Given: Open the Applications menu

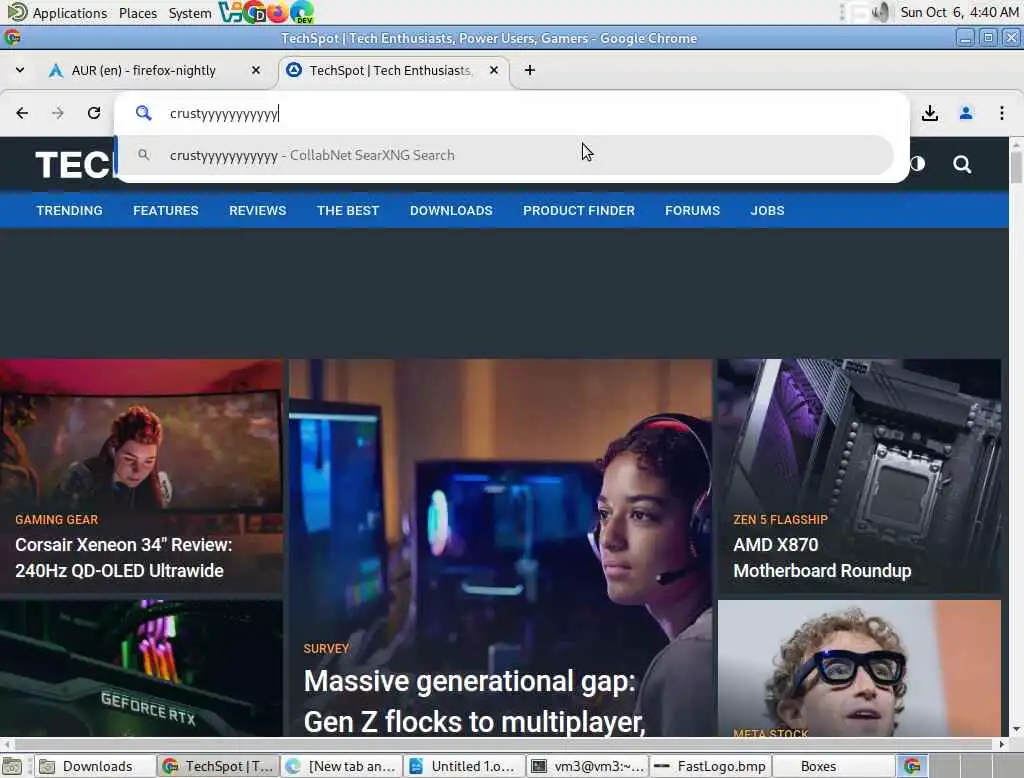Looking at the screenshot, I should pos(57,12).
